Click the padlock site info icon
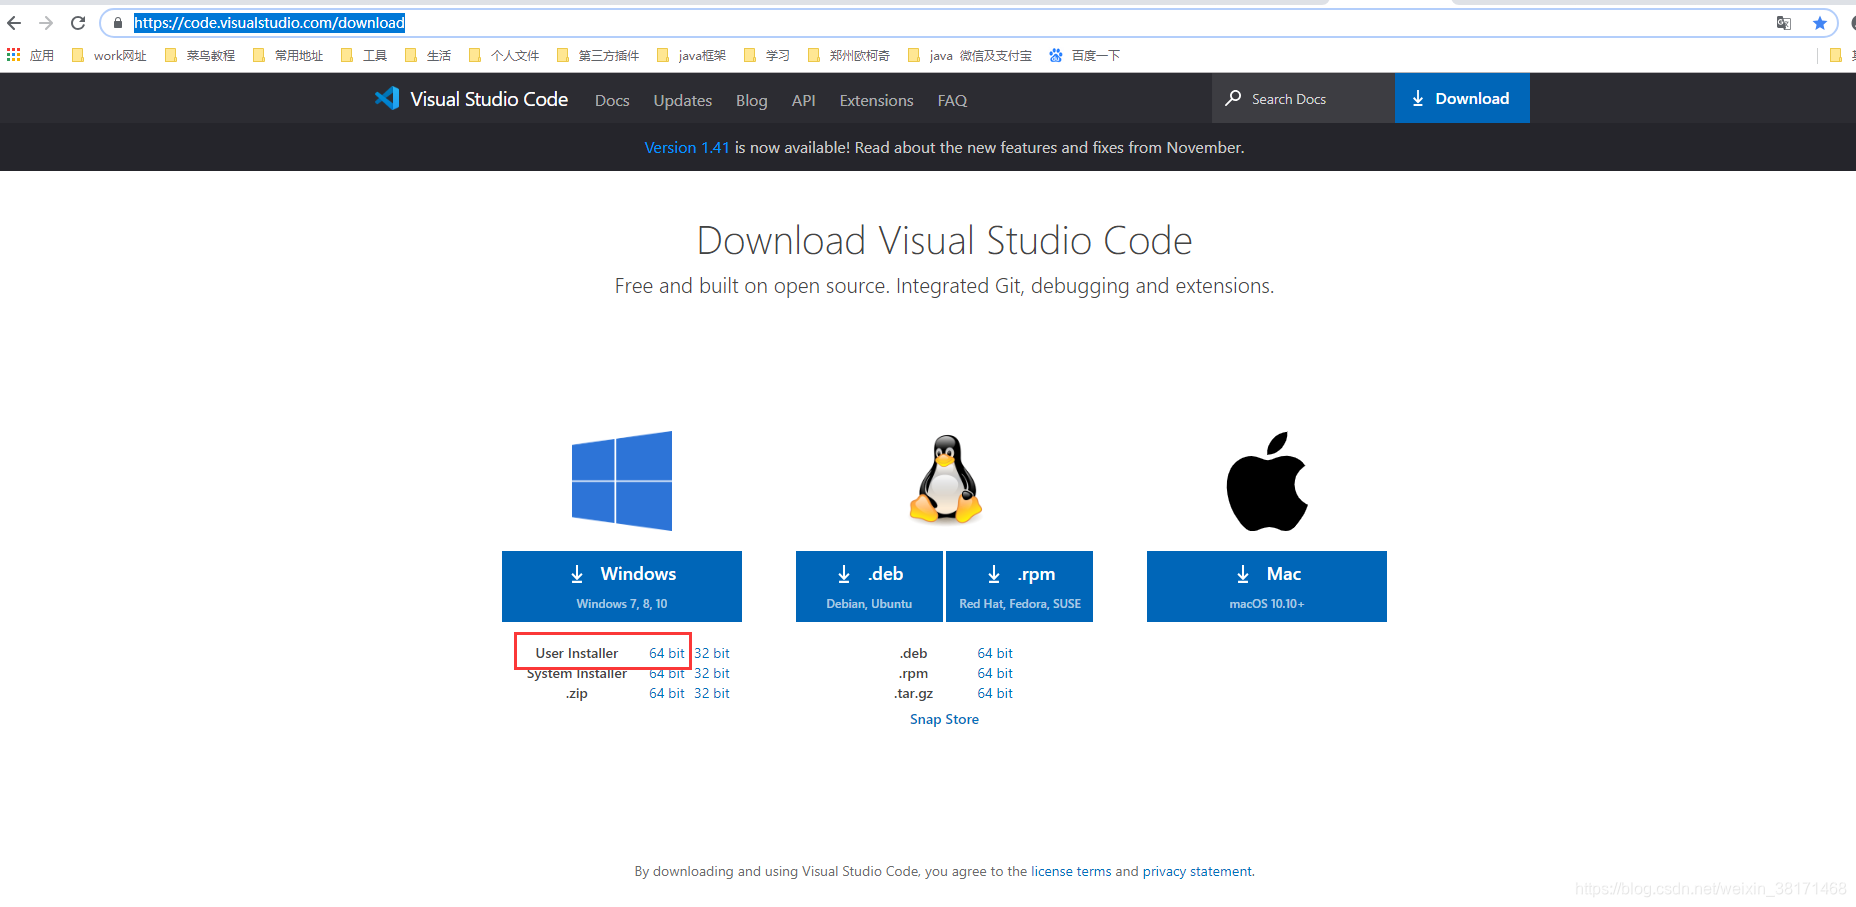 point(118,23)
